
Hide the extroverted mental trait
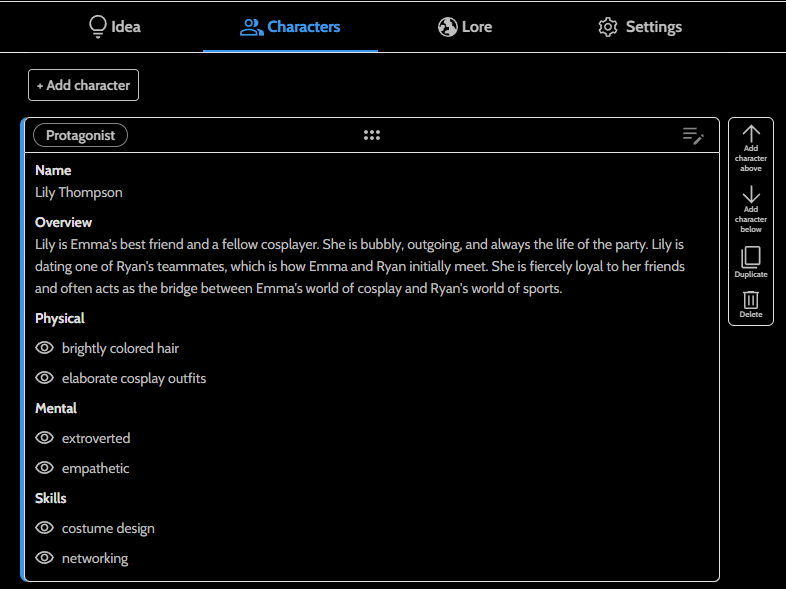click(44, 438)
